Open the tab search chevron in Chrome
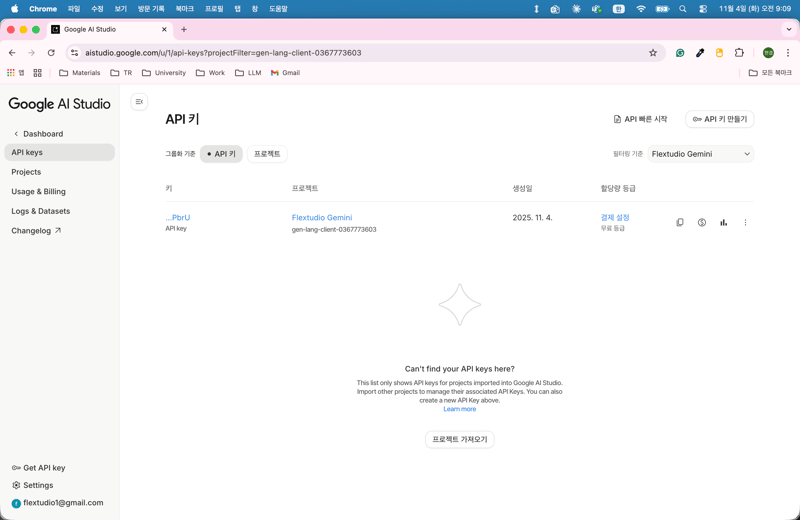The width and height of the screenshot is (800, 520). (789, 30)
